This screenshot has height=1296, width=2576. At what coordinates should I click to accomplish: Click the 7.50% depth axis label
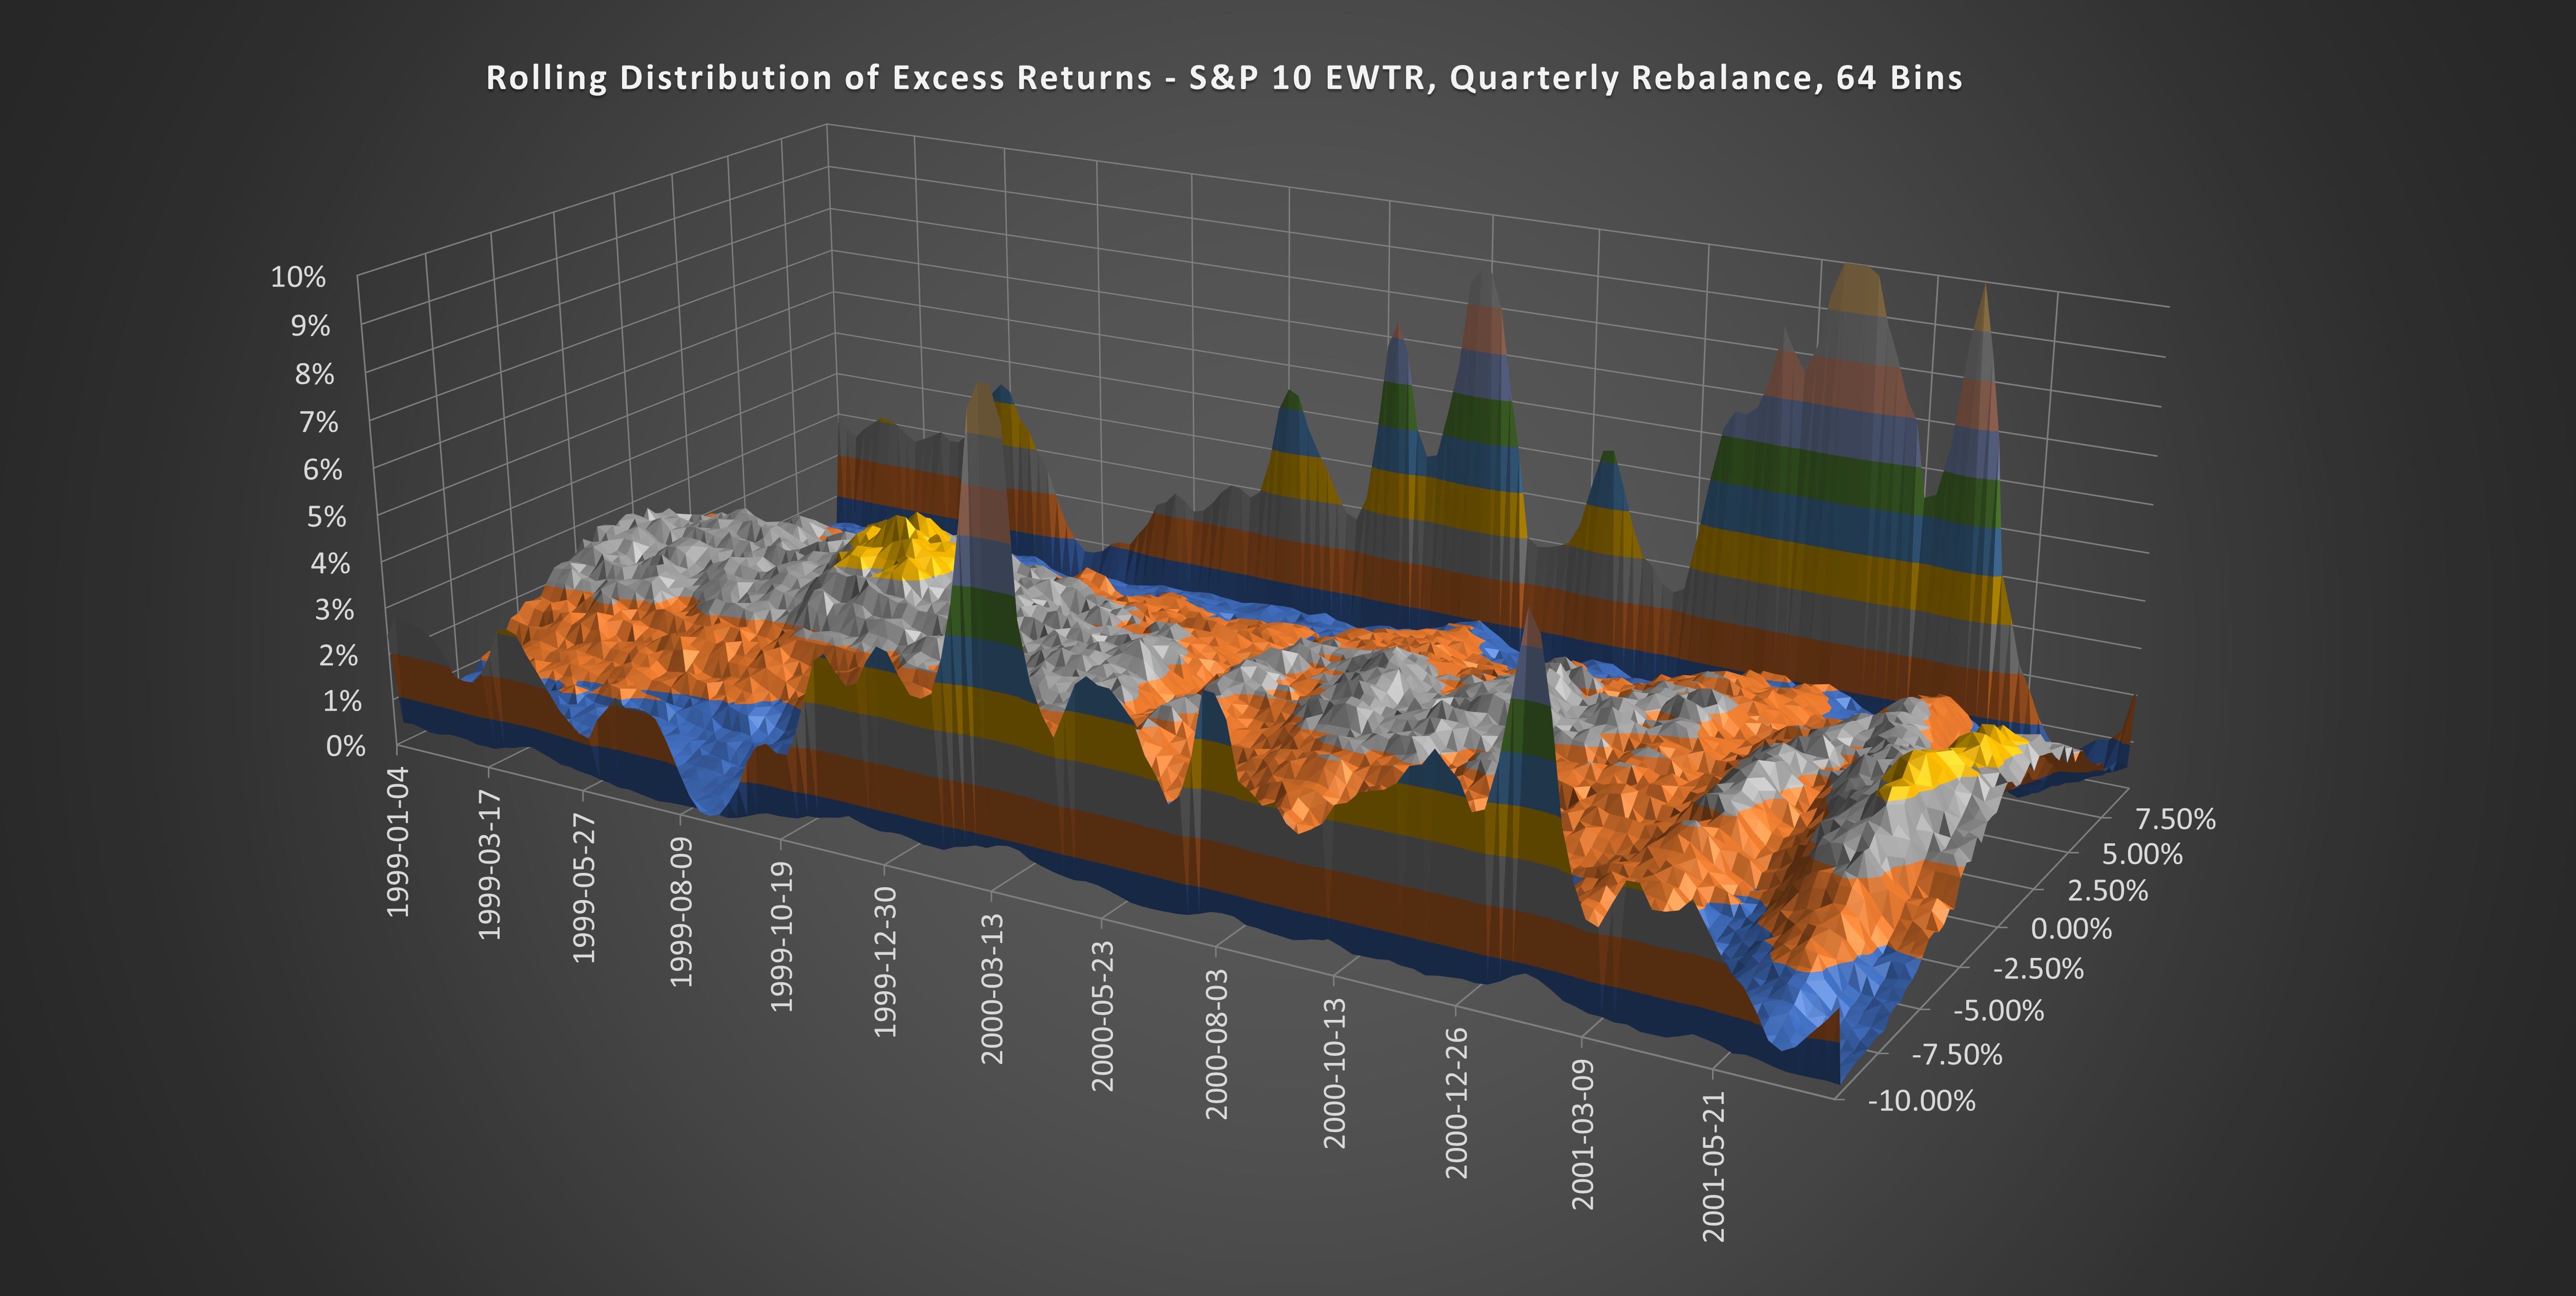pyautogui.click(x=2175, y=819)
